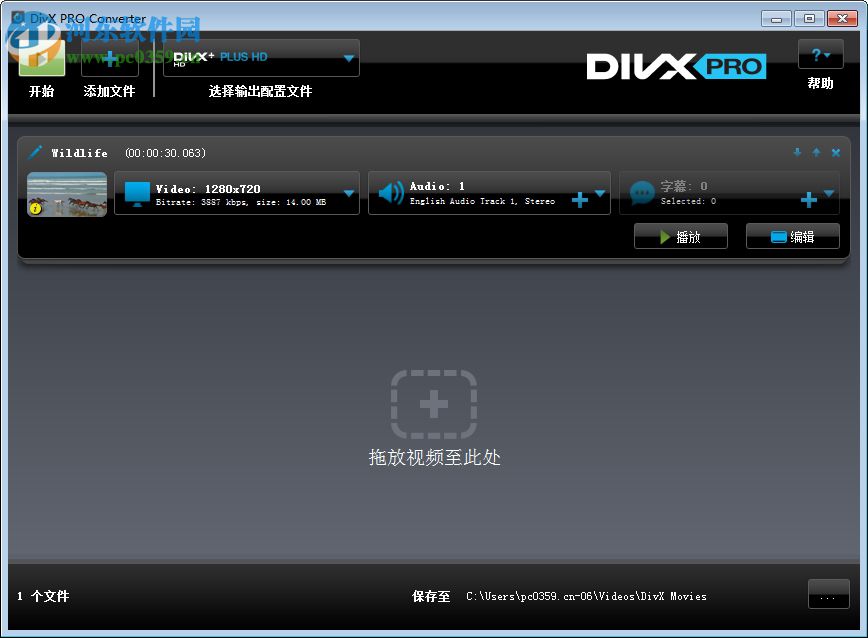868x638 pixels.
Task: Expand the Video 1280x720 options dropdown
Action: tap(349, 193)
